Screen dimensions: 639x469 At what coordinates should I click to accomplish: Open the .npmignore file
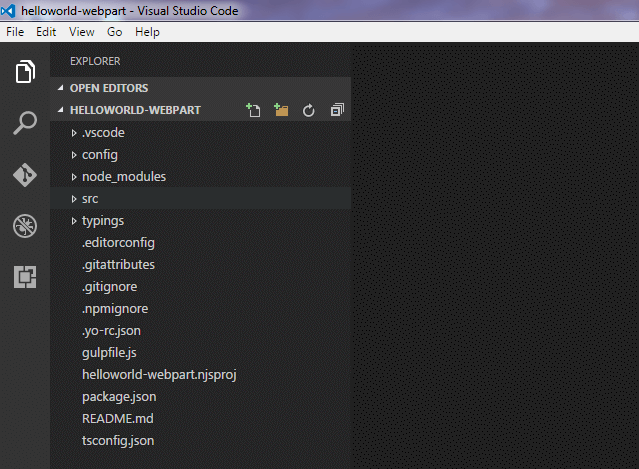click(x=115, y=309)
